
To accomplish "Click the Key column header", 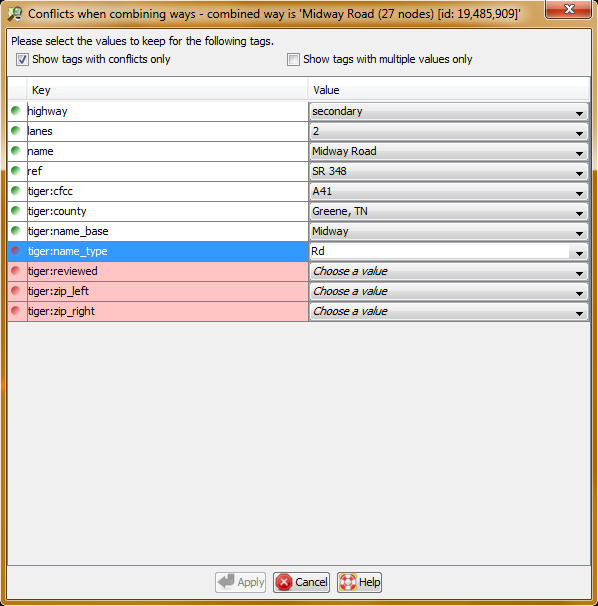I will (x=167, y=90).
